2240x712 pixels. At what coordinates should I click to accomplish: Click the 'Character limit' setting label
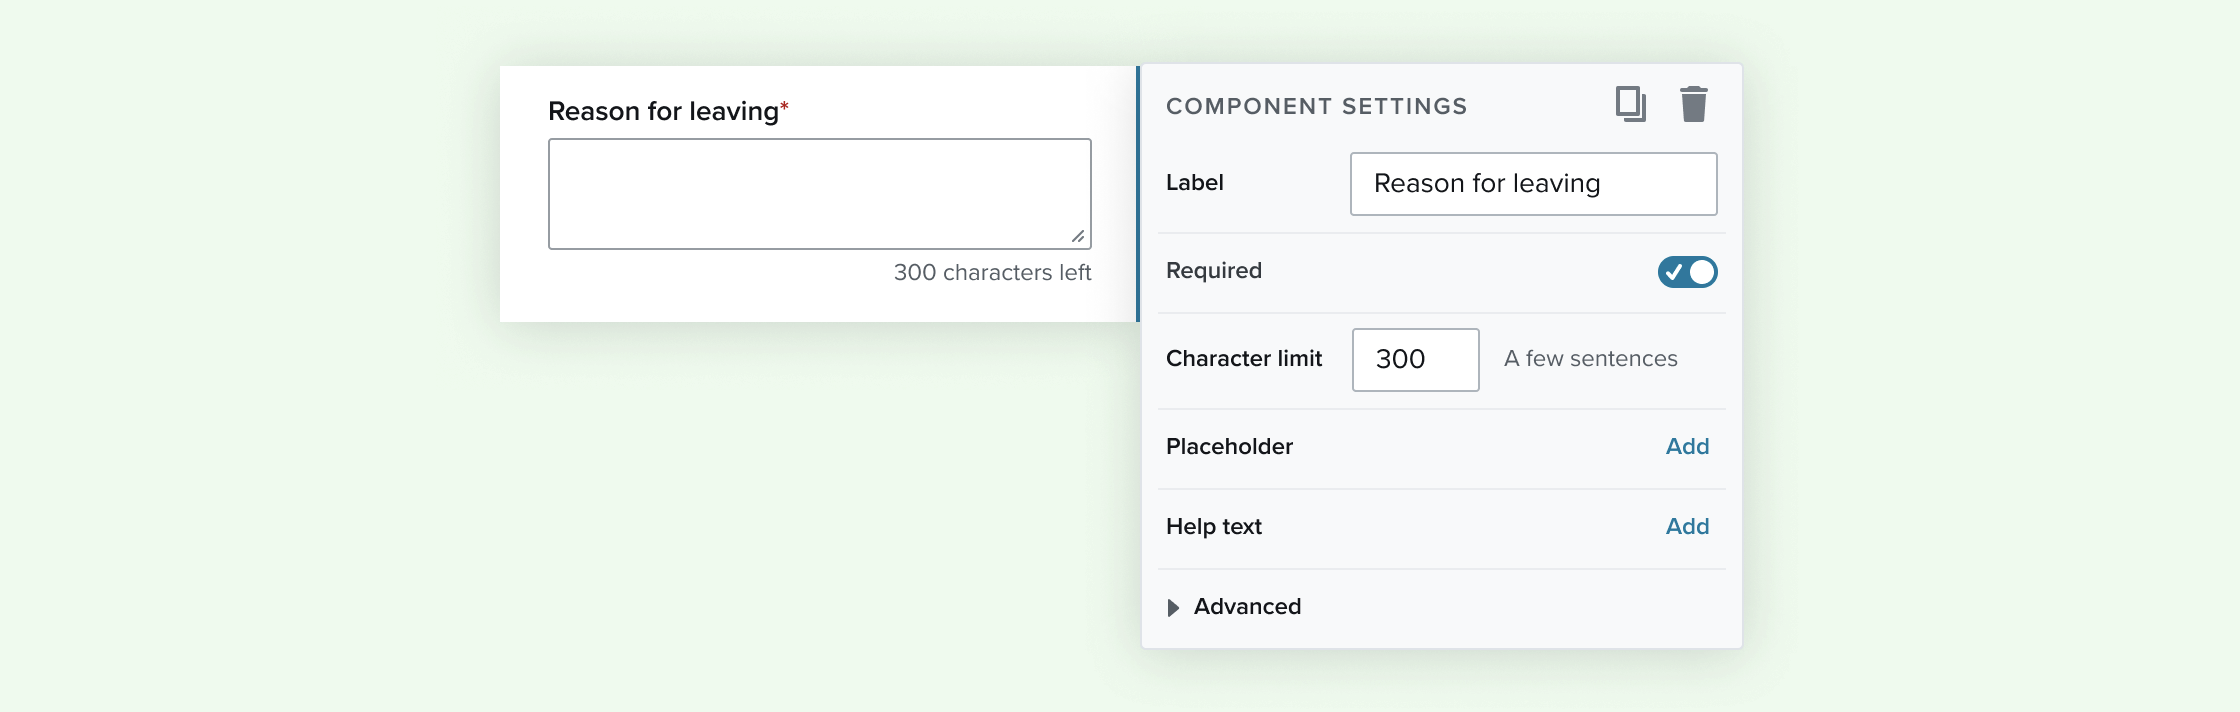[x=1244, y=358]
